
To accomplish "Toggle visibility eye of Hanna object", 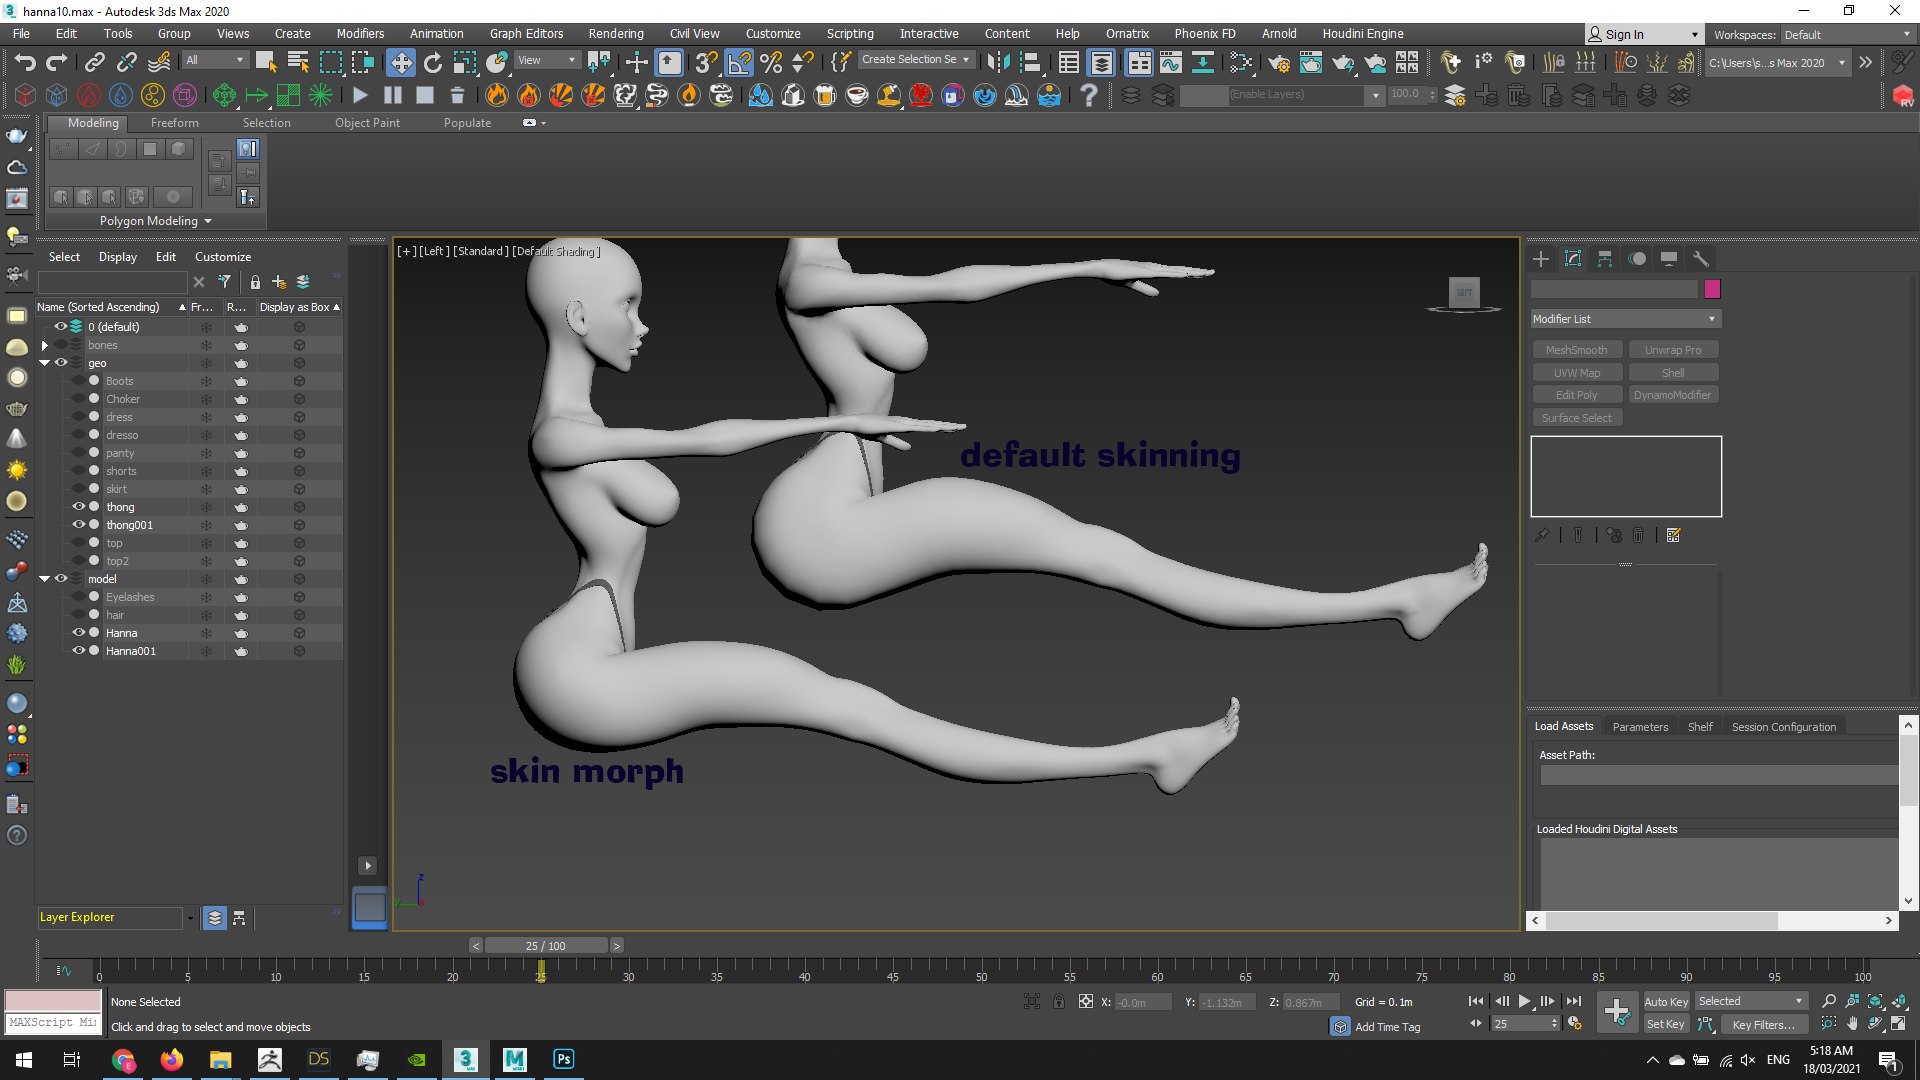I will pyautogui.click(x=78, y=633).
